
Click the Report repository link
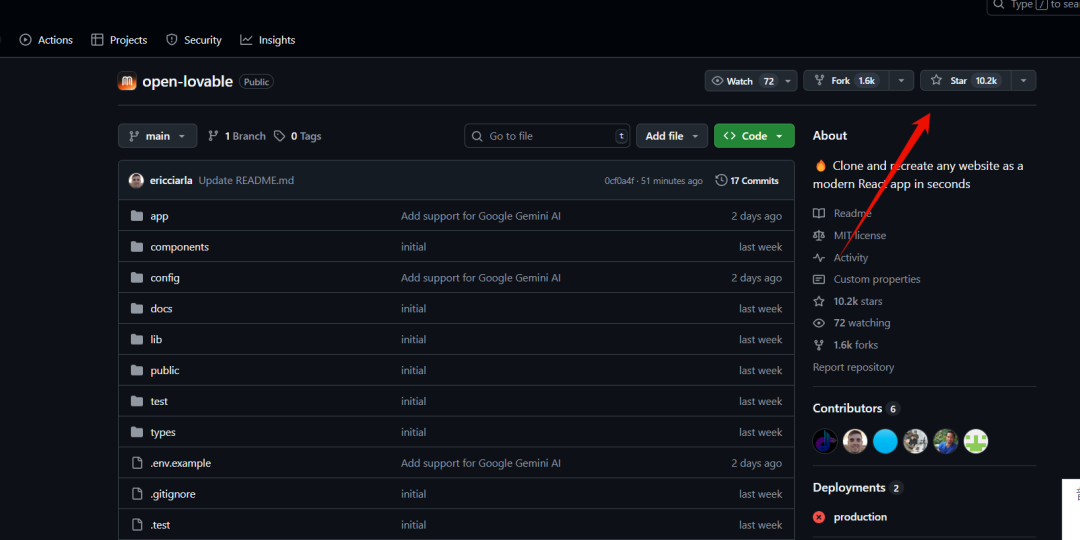click(853, 367)
